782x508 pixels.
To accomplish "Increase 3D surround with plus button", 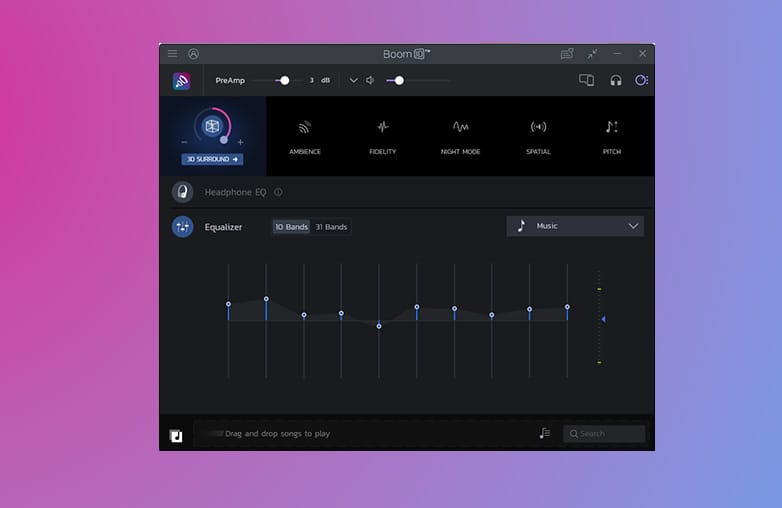I will 240,142.
